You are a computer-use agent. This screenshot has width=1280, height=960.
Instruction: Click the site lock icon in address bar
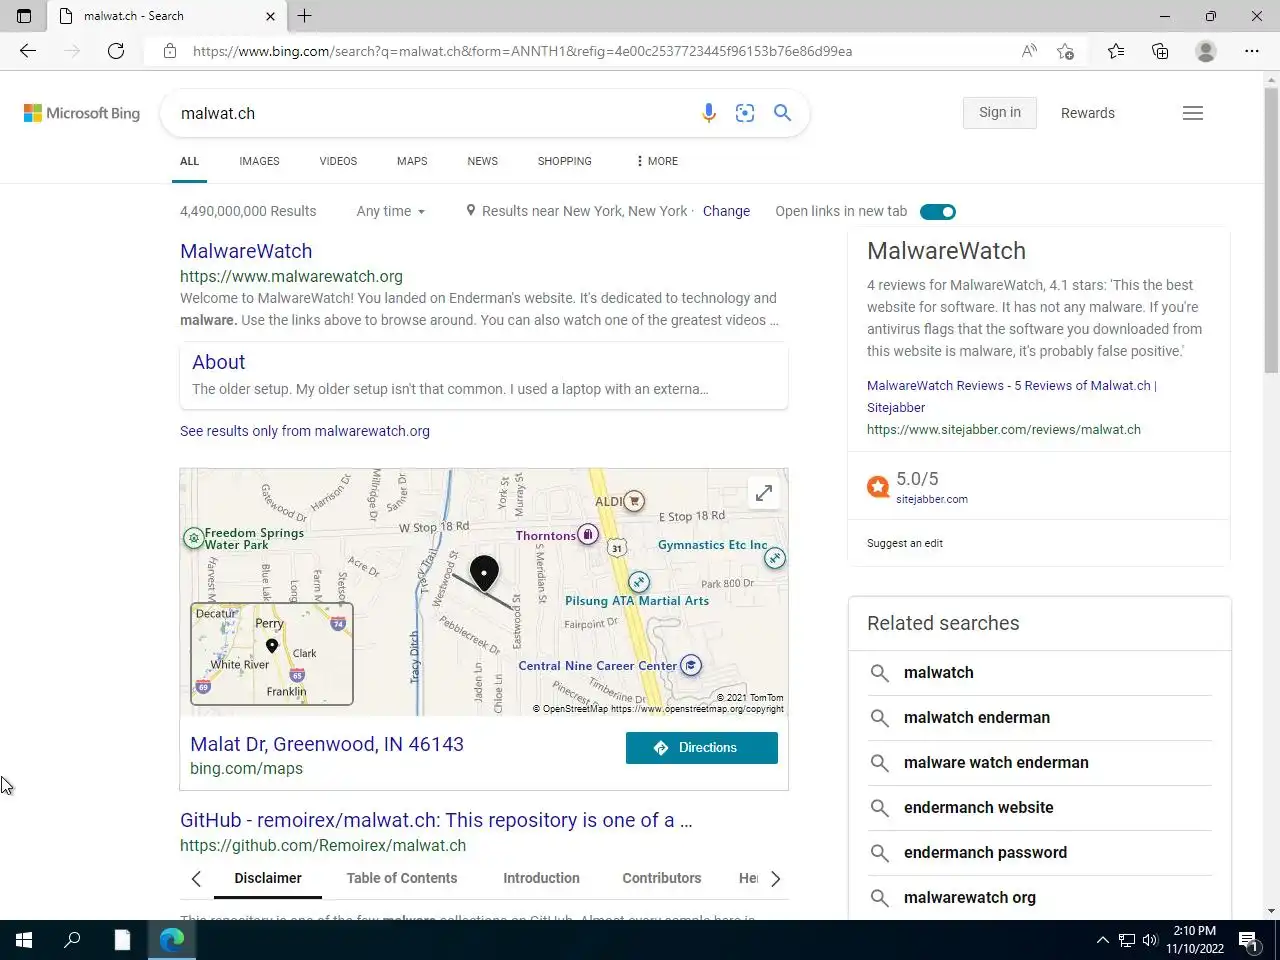tap(170, 51)
